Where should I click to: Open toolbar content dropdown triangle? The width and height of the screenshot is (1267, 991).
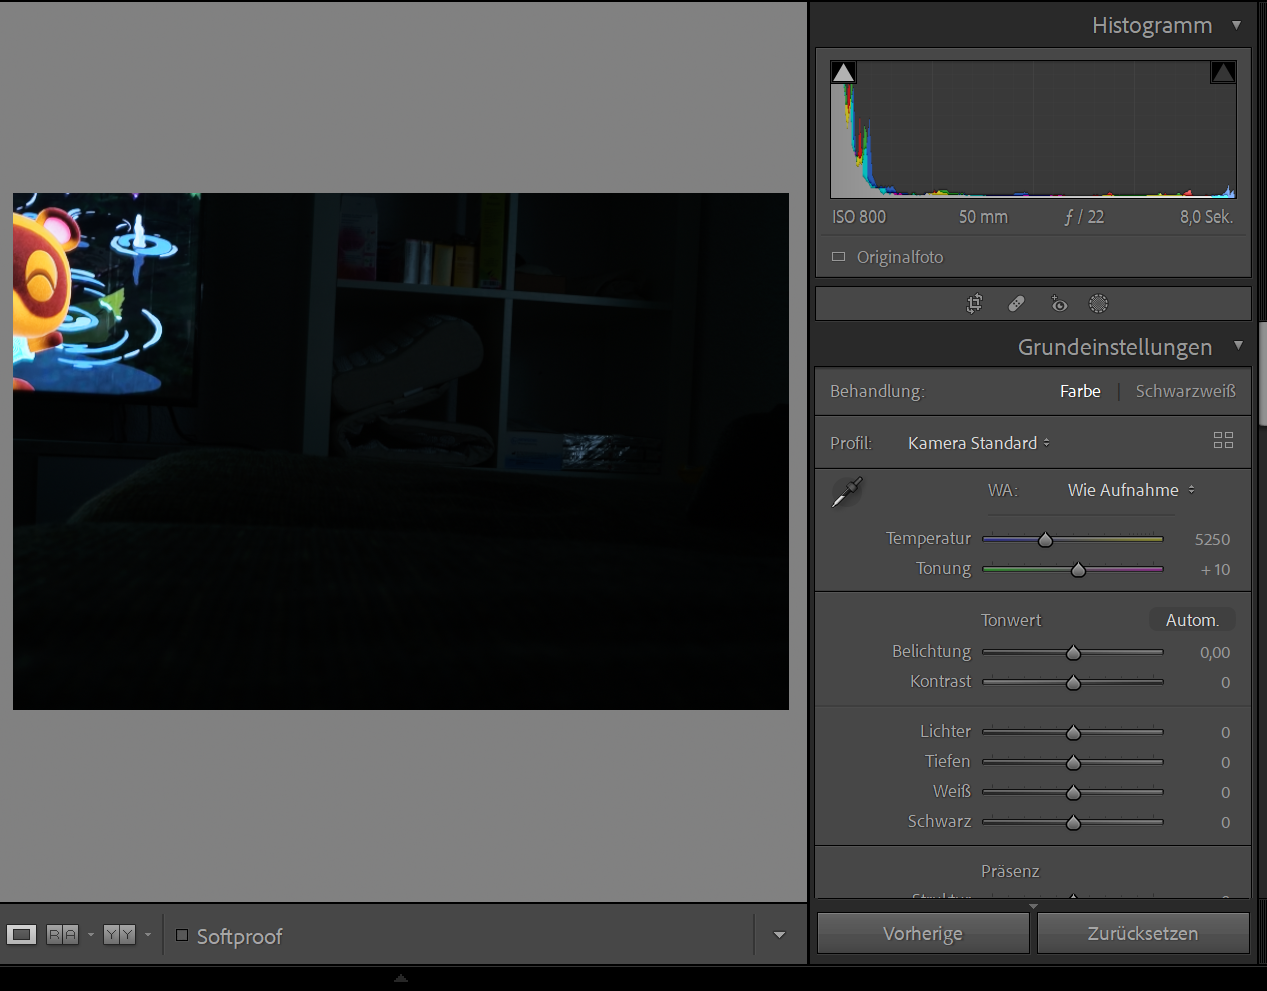pyautogui.click(x=779, y=936)
